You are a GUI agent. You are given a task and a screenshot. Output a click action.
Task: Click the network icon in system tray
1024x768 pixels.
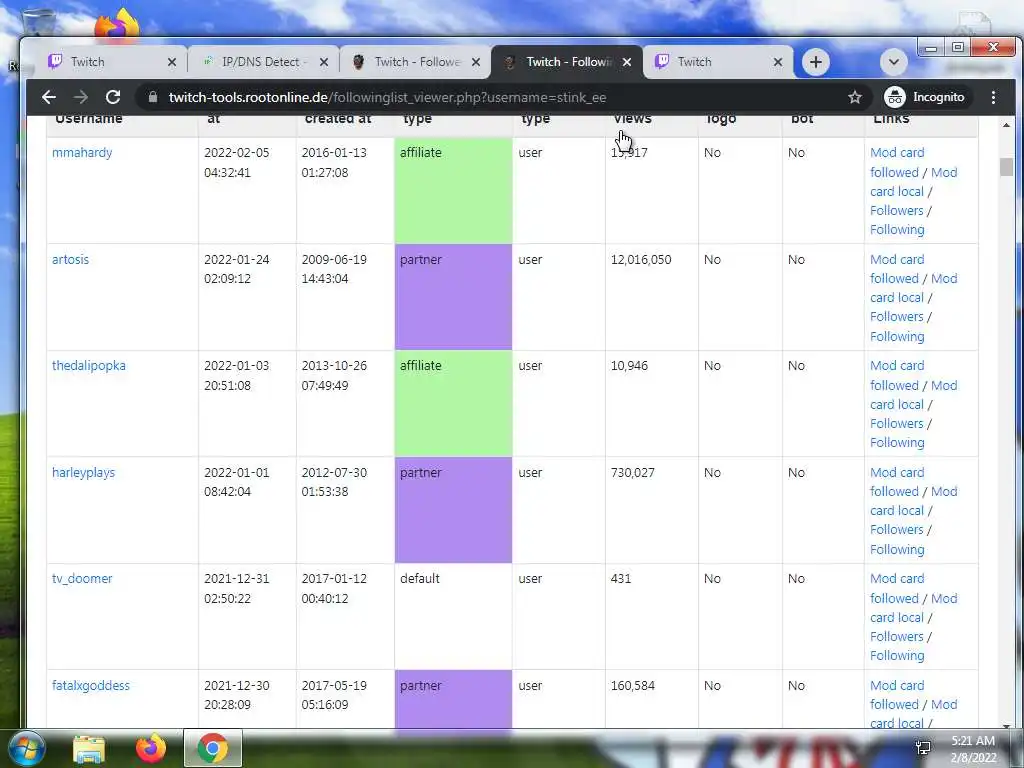point(923,748)
